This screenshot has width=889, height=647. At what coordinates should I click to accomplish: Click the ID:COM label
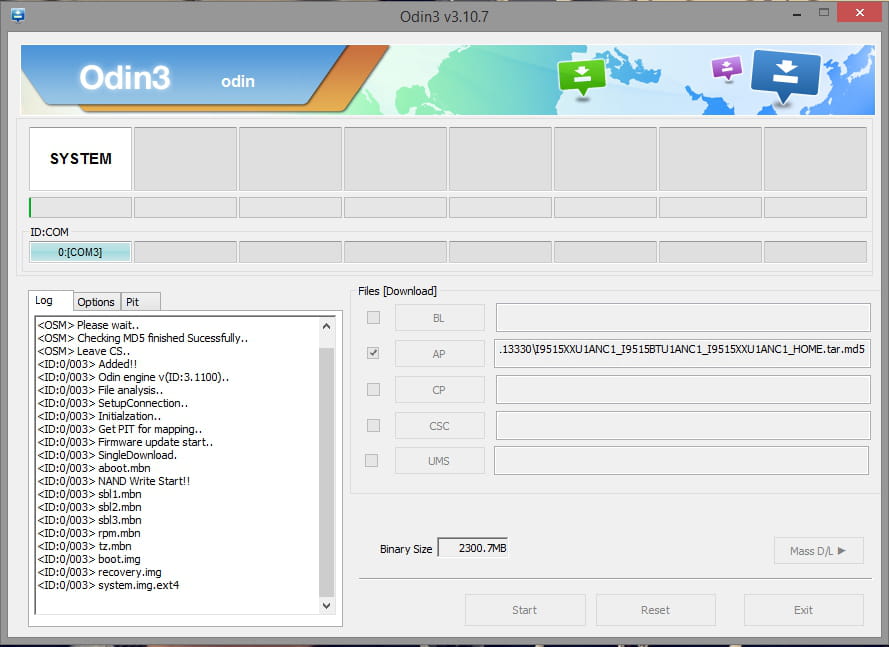tap(49, 232)
